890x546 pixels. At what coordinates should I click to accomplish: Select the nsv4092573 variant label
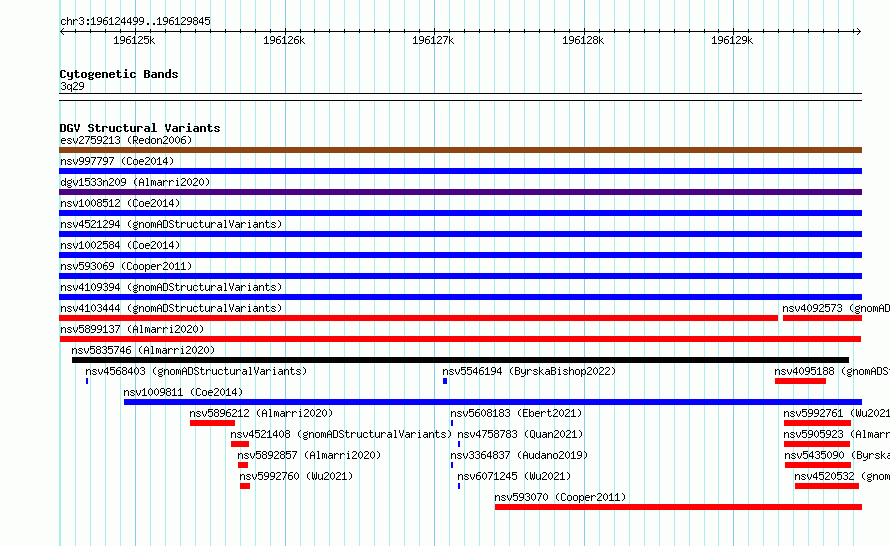(x=836, y=308)
